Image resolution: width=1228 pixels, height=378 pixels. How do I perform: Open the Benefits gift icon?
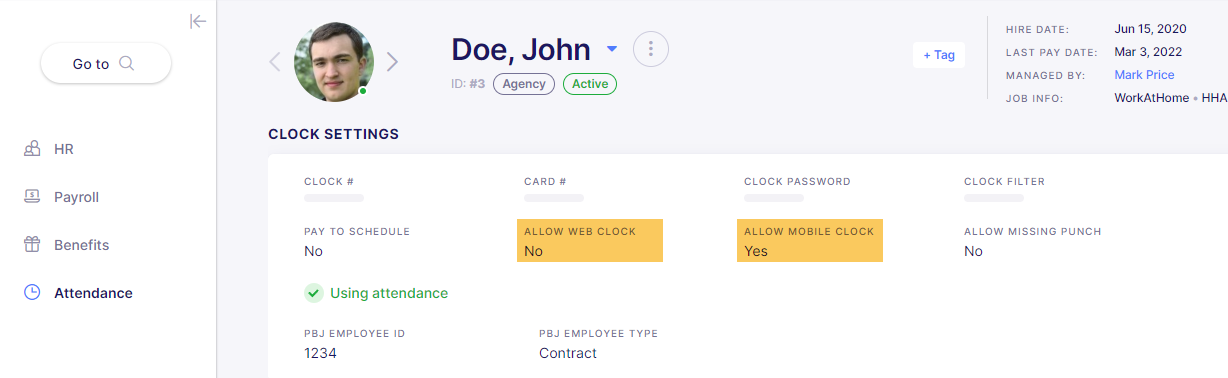tap(32, 245)
